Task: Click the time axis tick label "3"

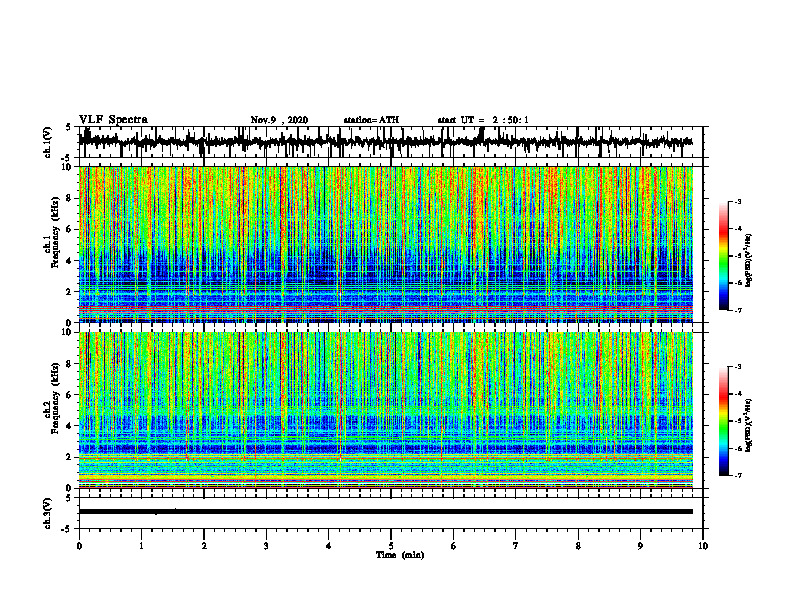Action: [266, 546]
